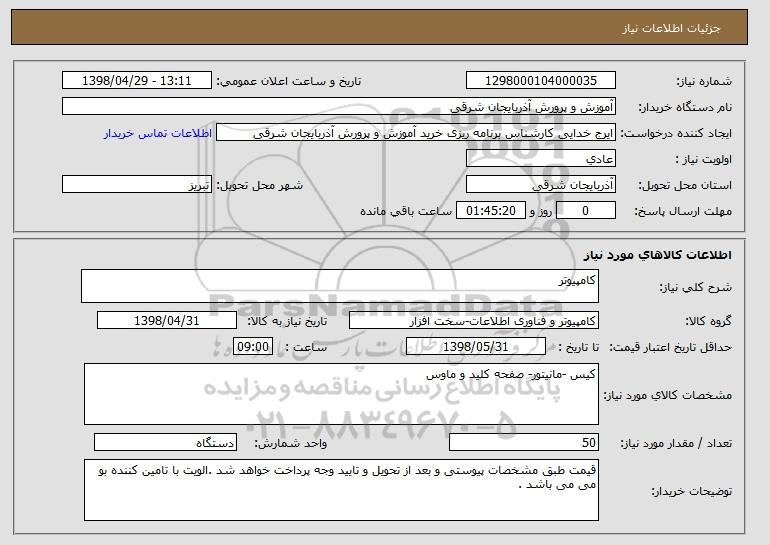This screenshot has height=545, width=770.
Task: Click the request creator field ایرج خدایی
Action: 416,133
